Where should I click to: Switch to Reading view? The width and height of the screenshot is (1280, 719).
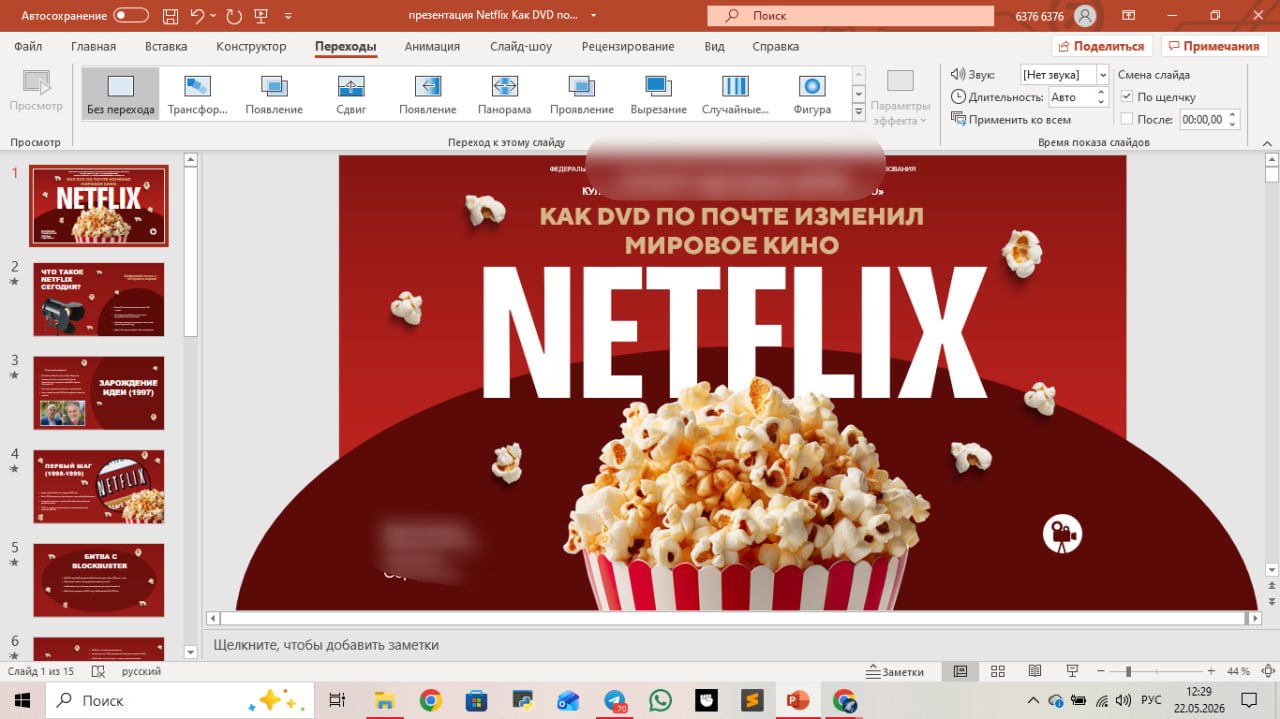pos(1035,671)
